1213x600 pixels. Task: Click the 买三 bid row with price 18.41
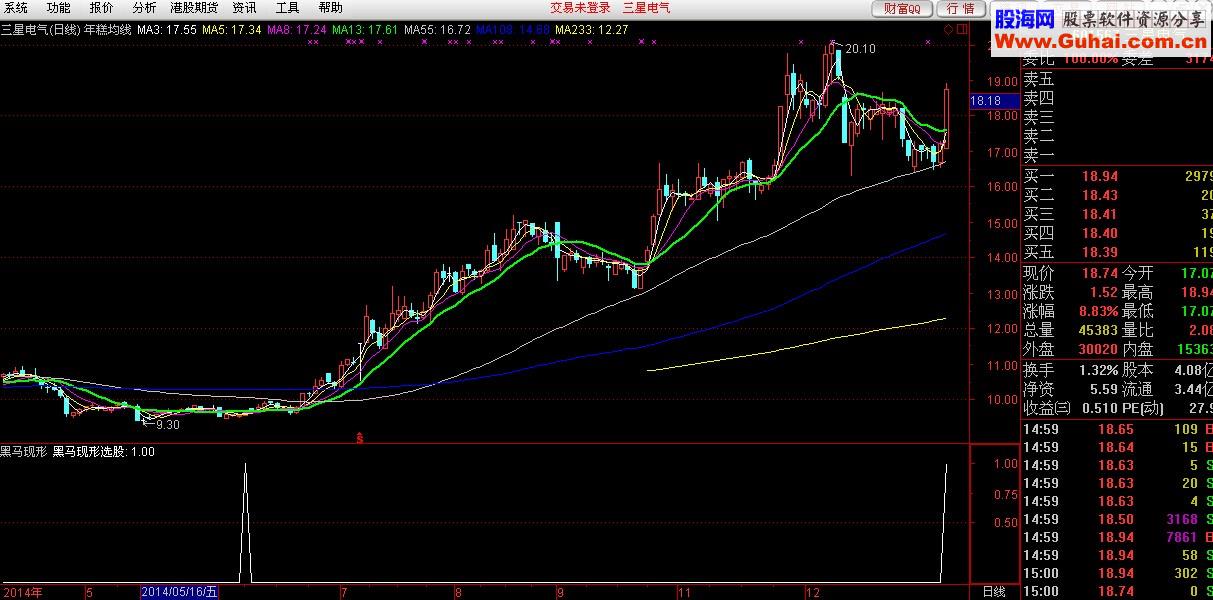1117,214
